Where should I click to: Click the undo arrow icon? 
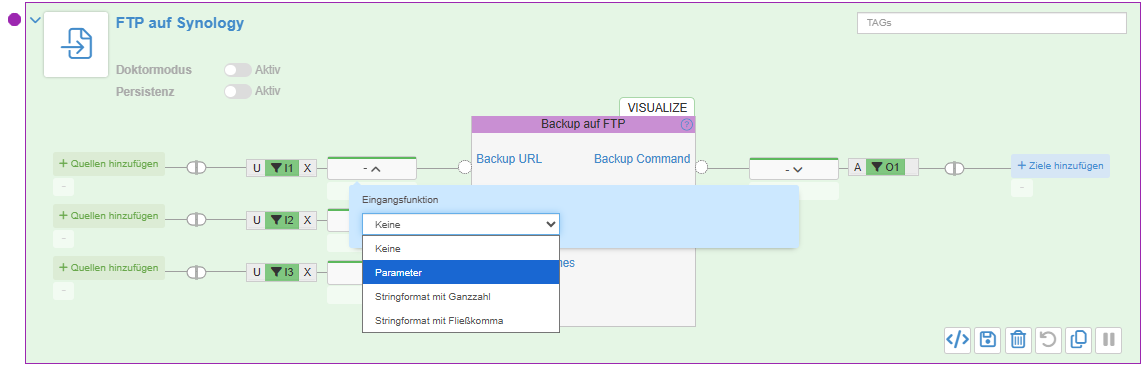(1048, 340)
